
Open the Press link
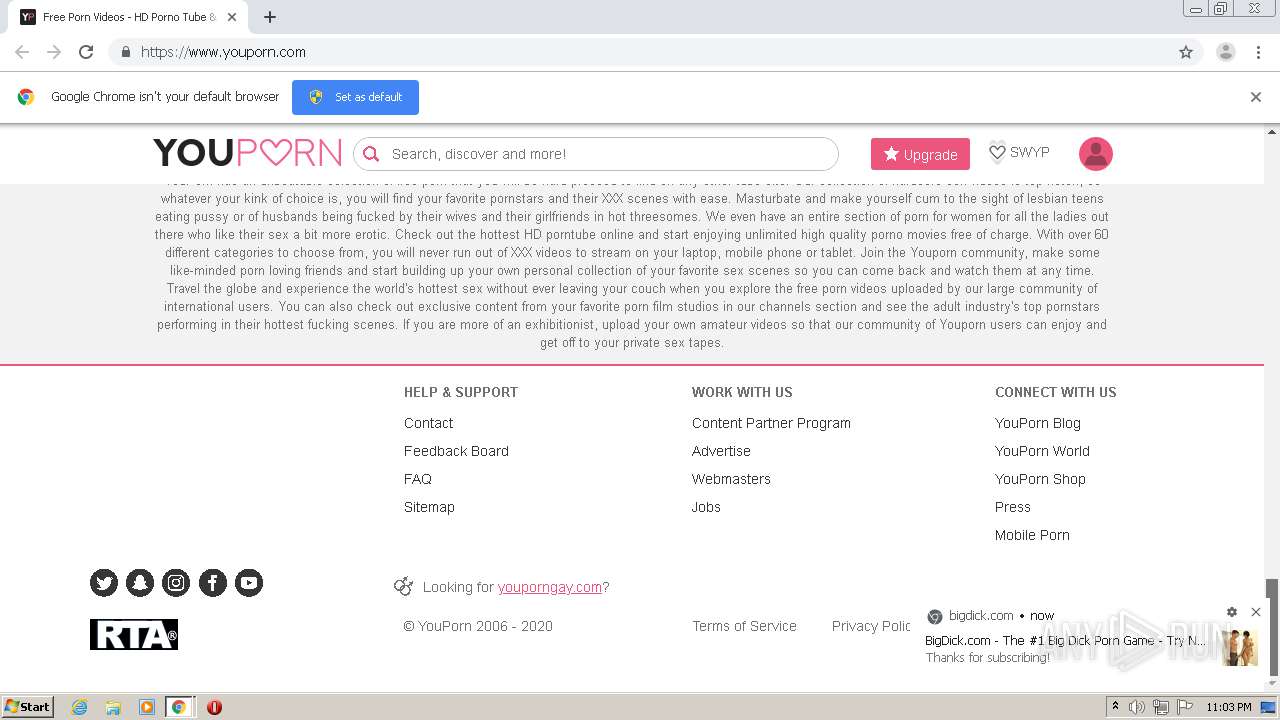1013,507
